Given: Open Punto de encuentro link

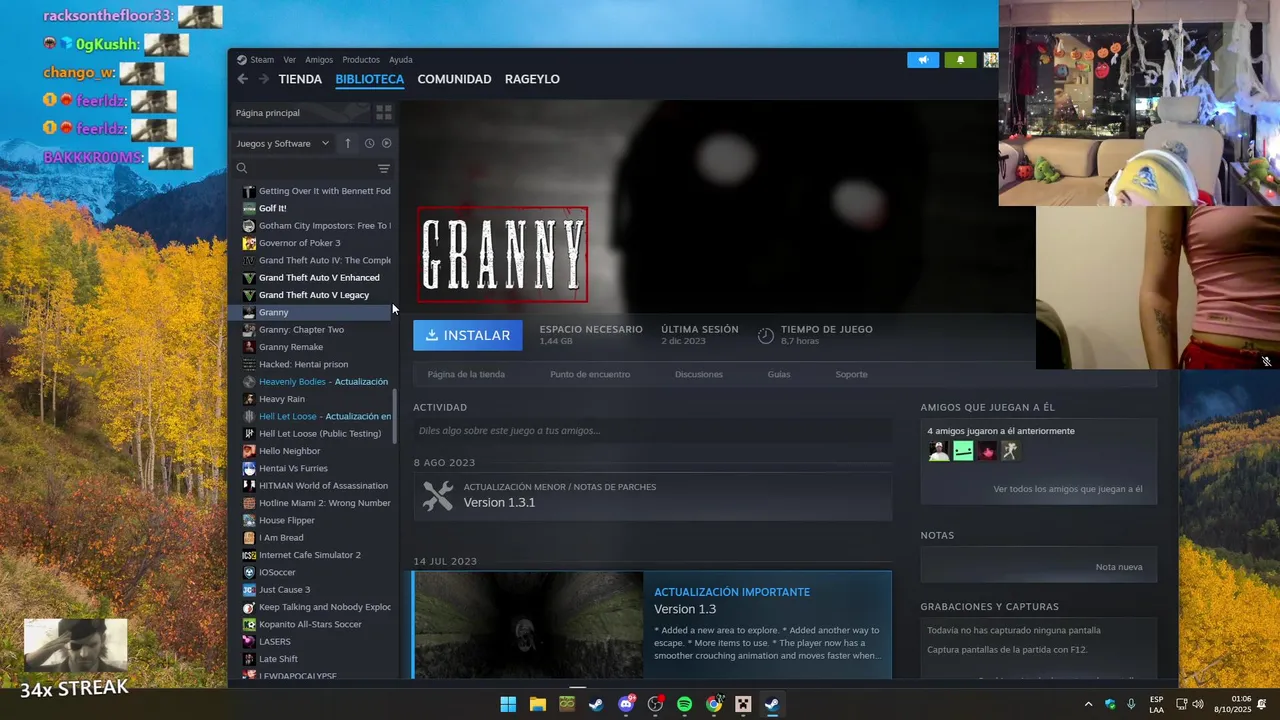Looking at the screenshot, I should click(590, 374).
